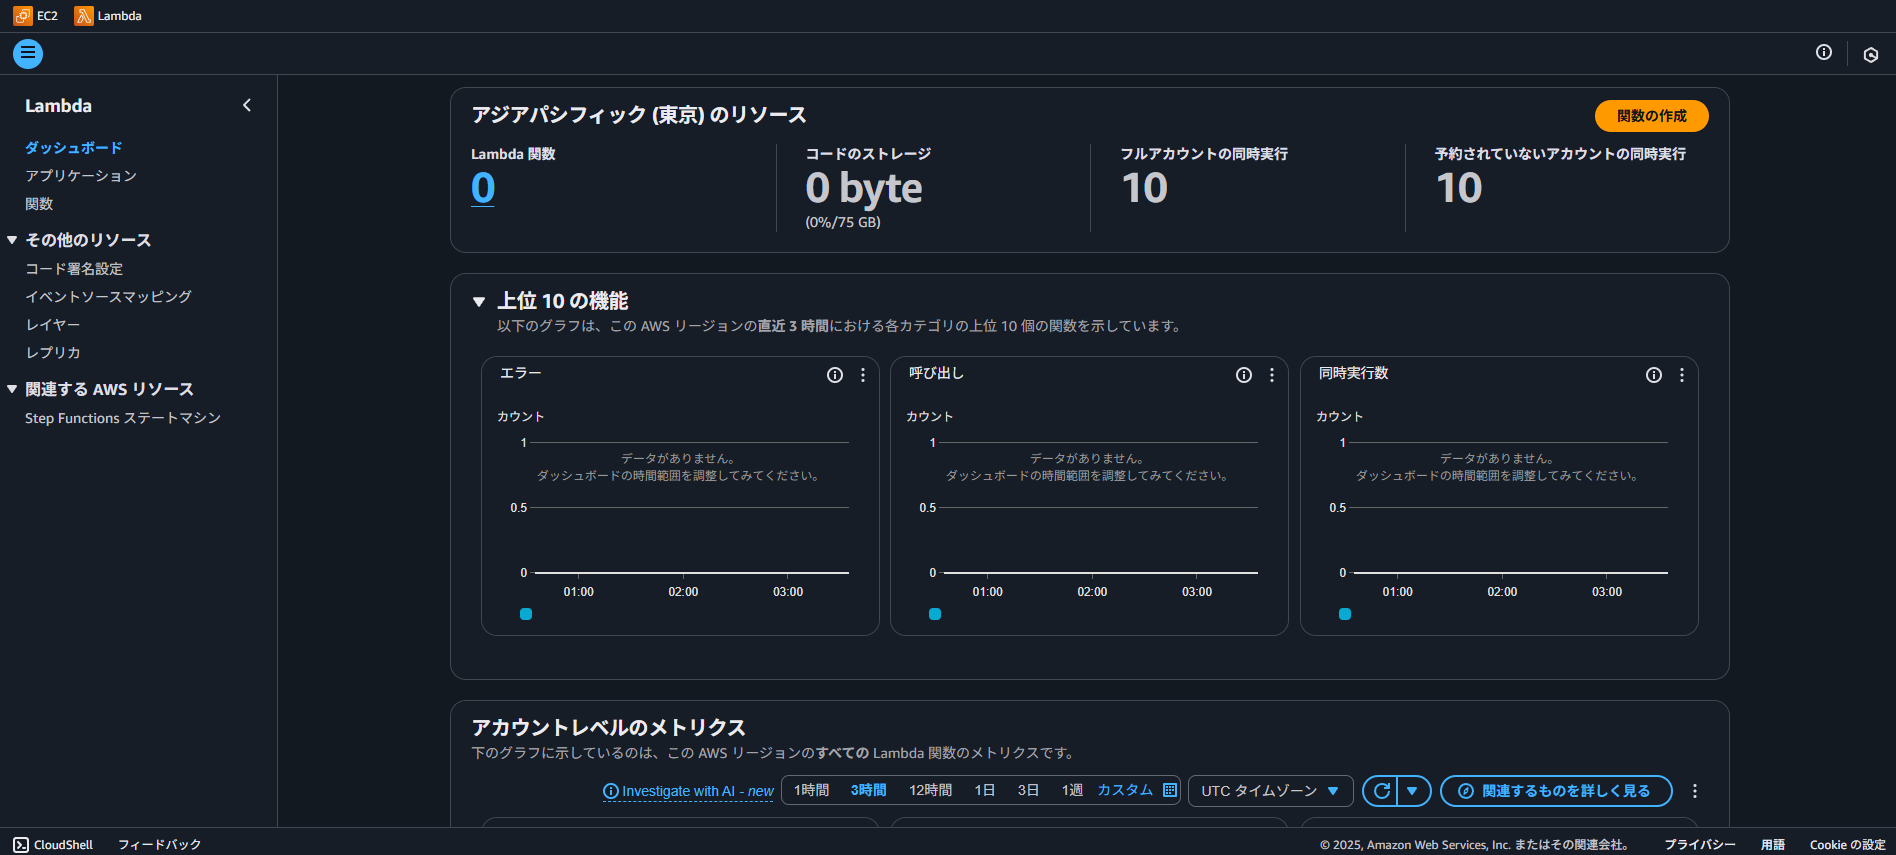The image size is (1896, 855).
Task: Select 3時間 time range
Action: (x=868, y=790)
